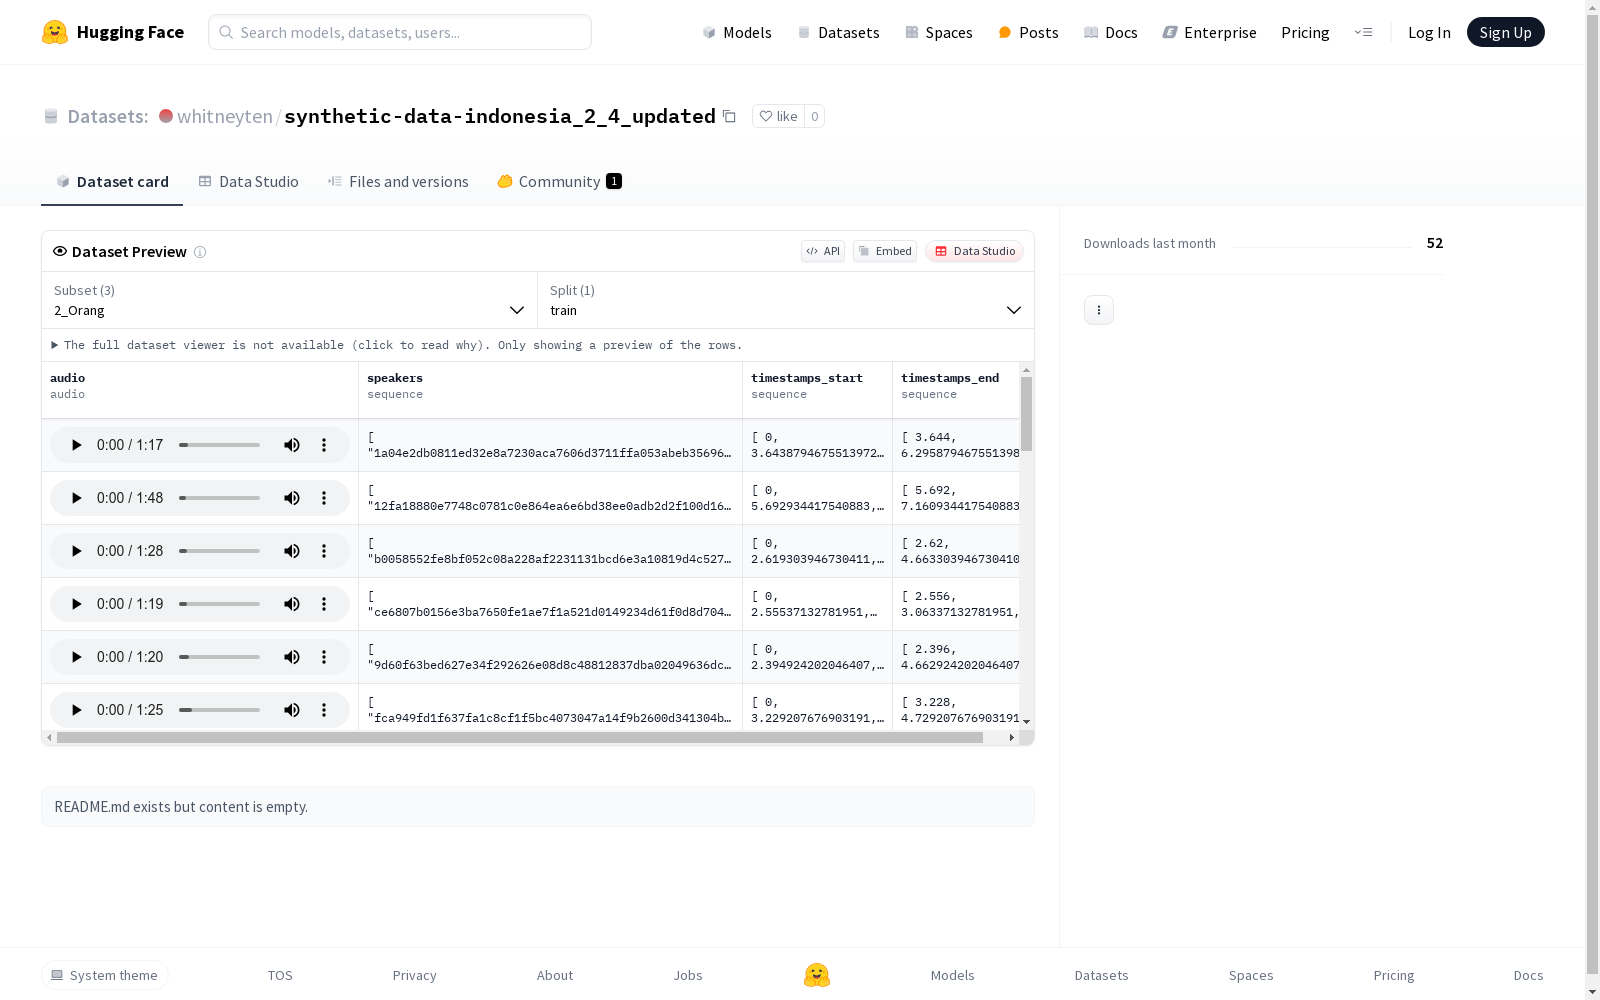Open the synthetic-data-indonesia_2_4_updated dataset link

[x=500, y=116]
